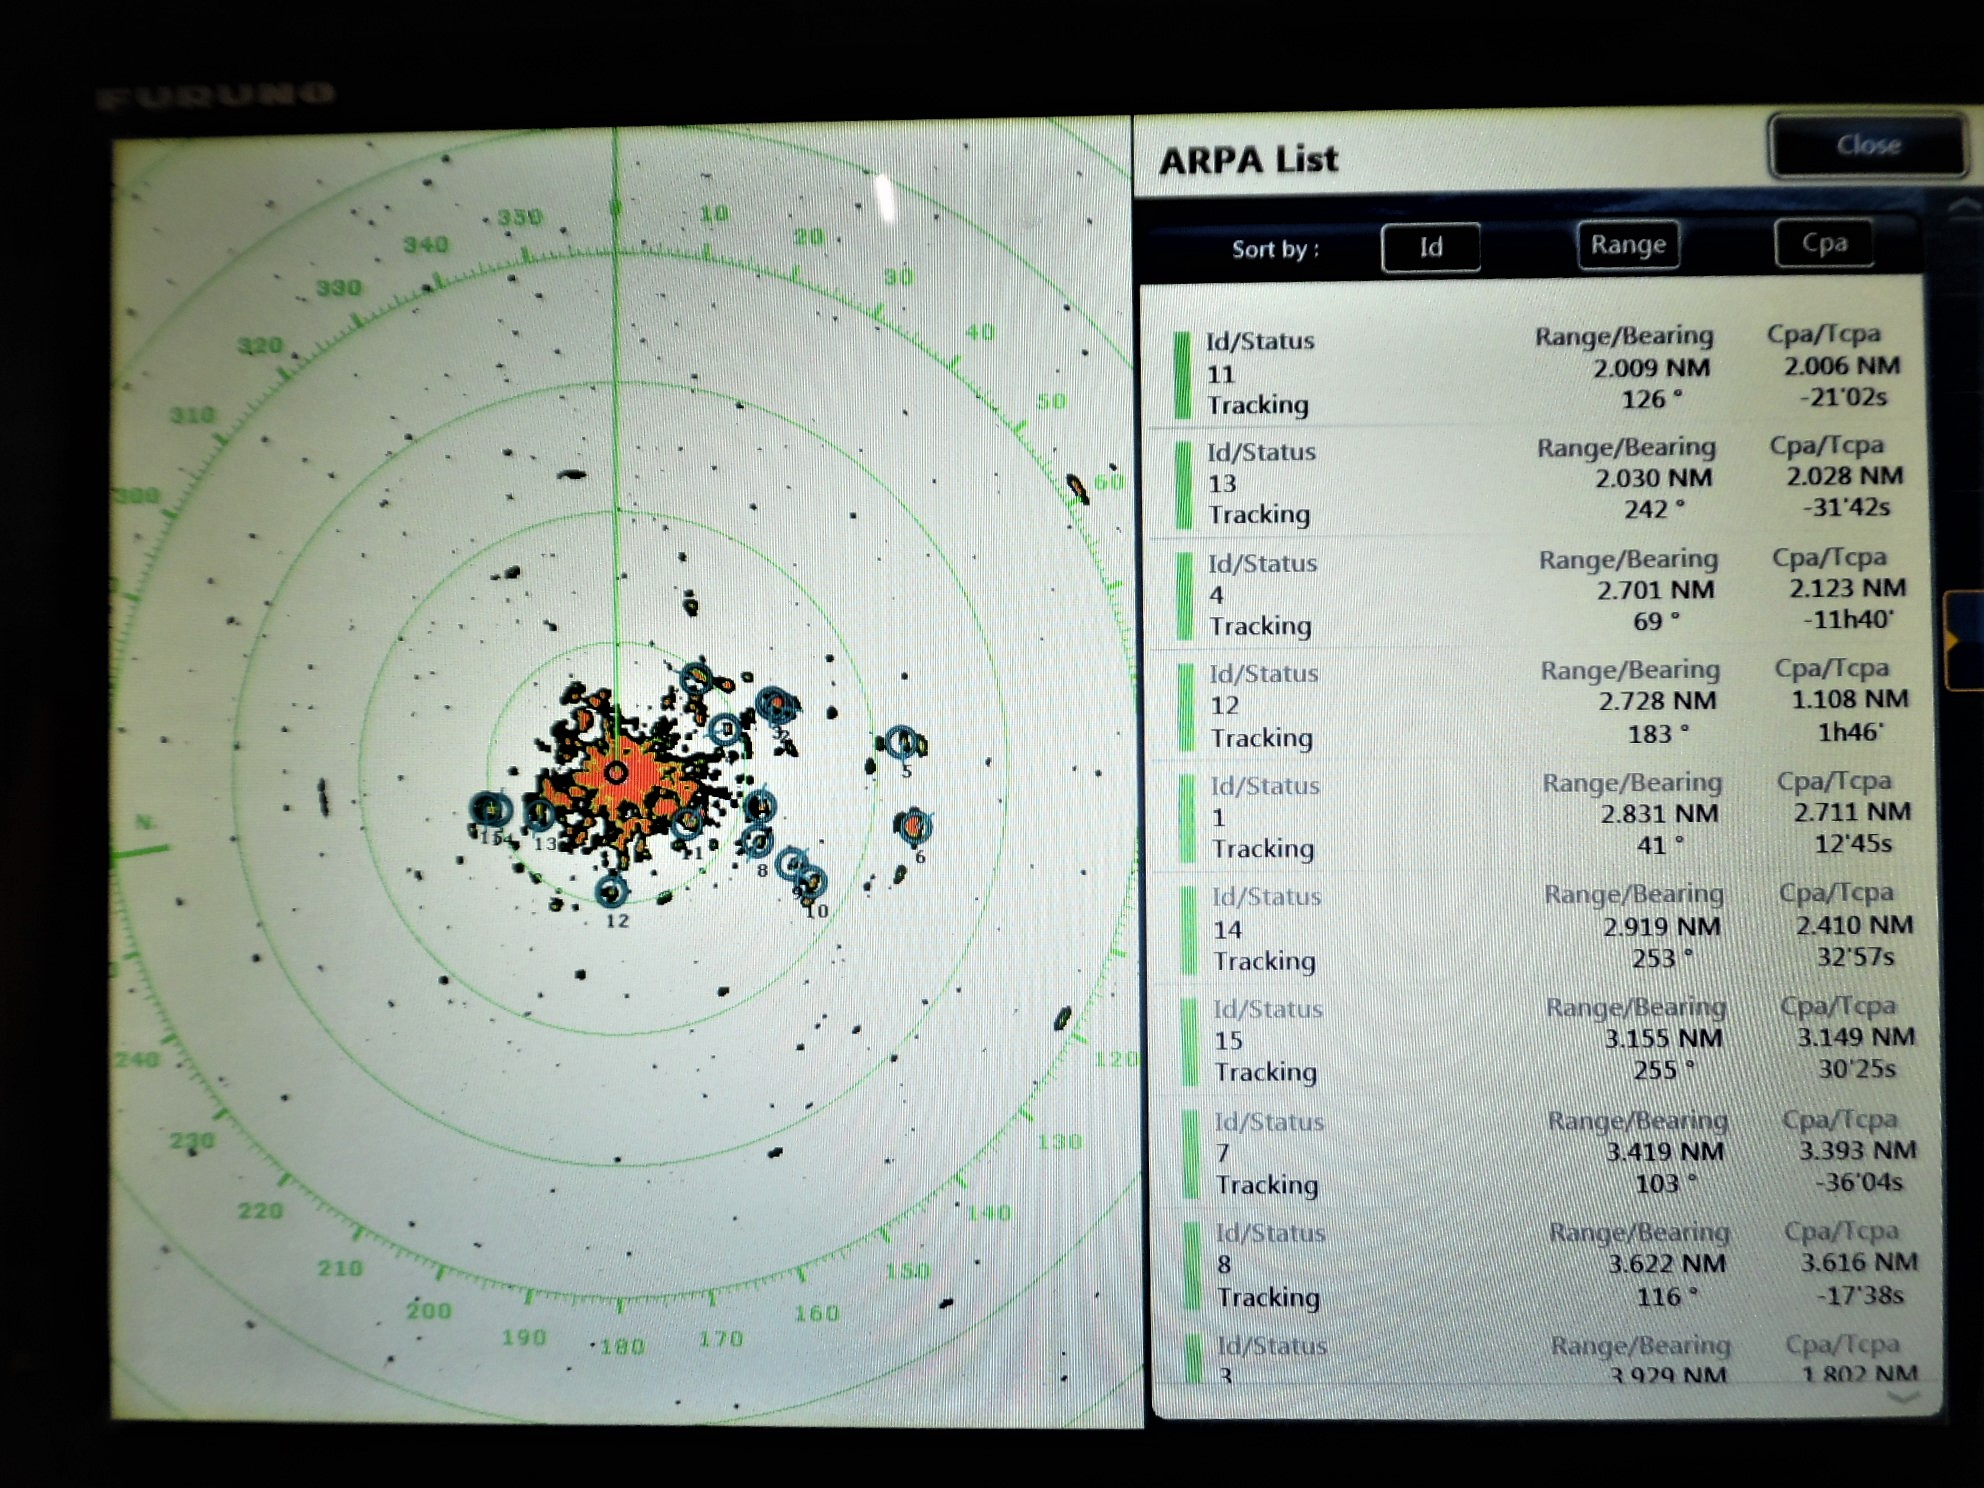Select ARPA target 8 circle on radar
This screenshot has width=1984, height=1488.
(x=757, y=842)
